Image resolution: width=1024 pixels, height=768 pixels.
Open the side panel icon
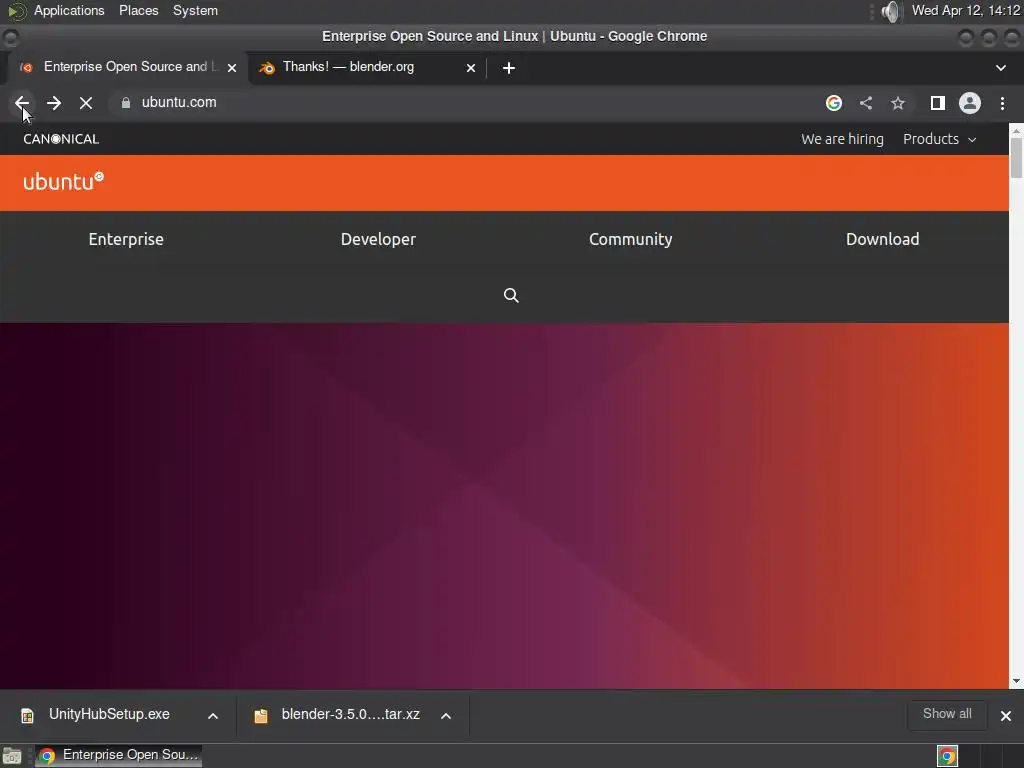(x=938, y=103)
